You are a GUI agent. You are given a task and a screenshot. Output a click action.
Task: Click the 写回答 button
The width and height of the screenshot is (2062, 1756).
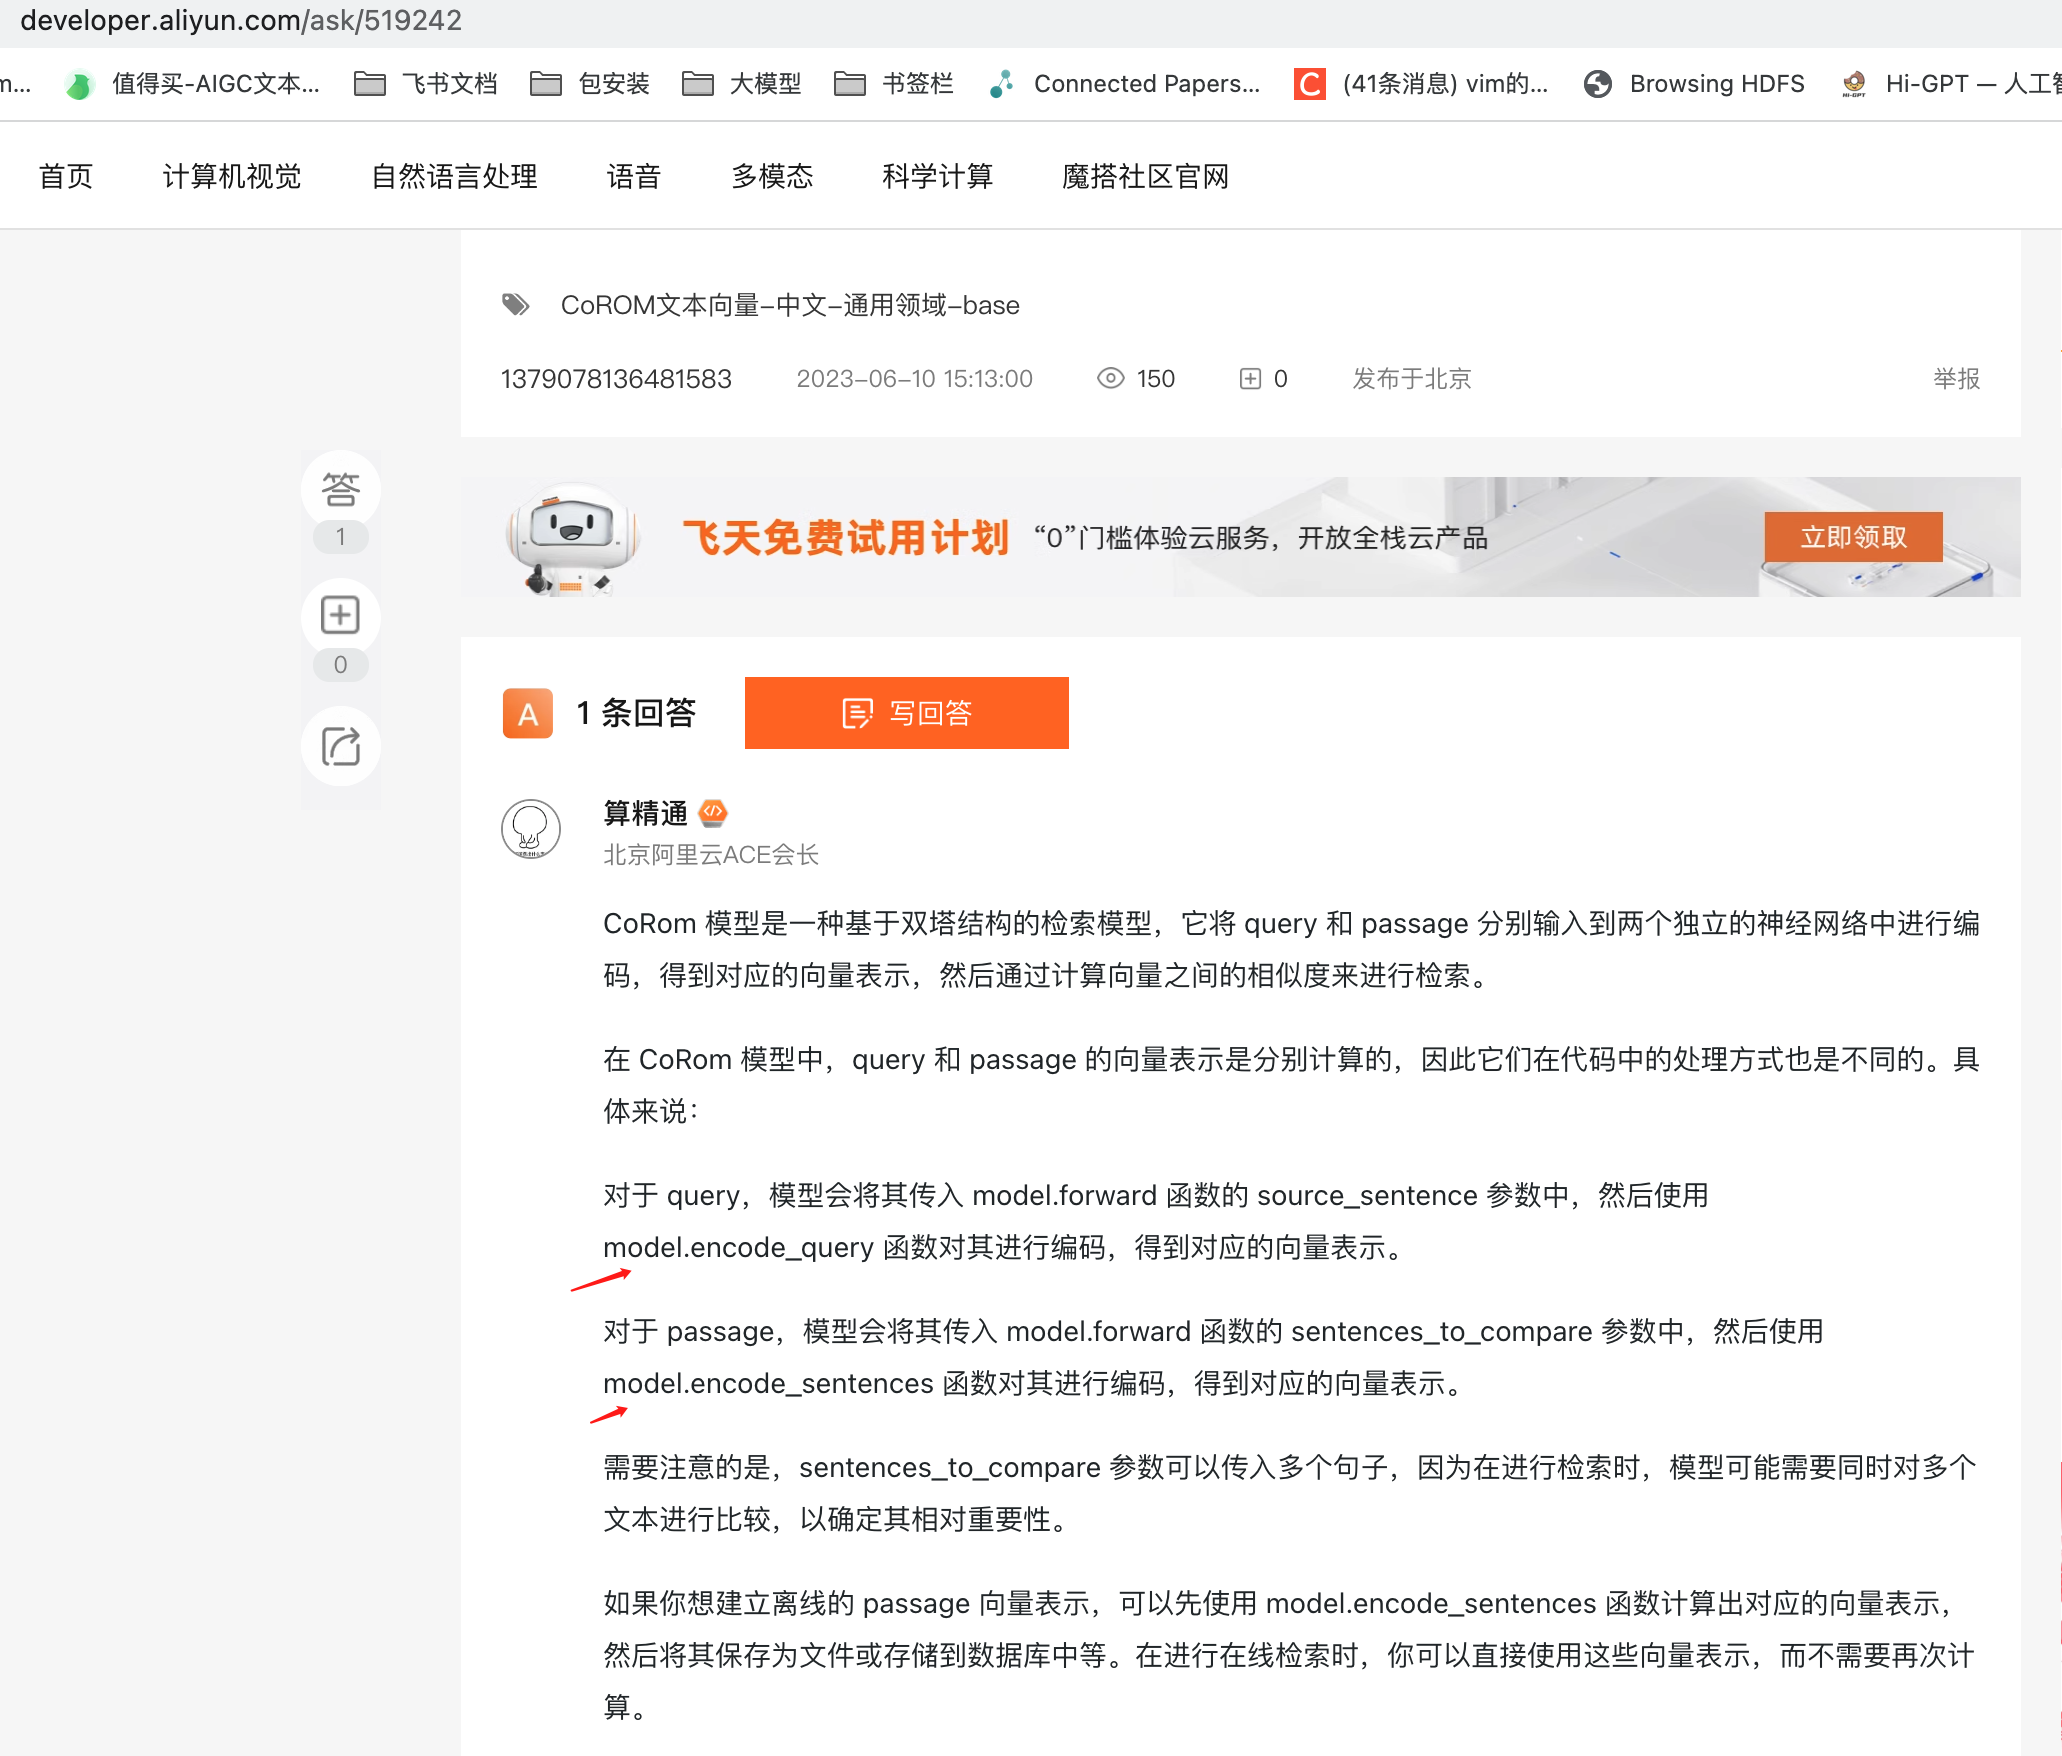point(906,713)
